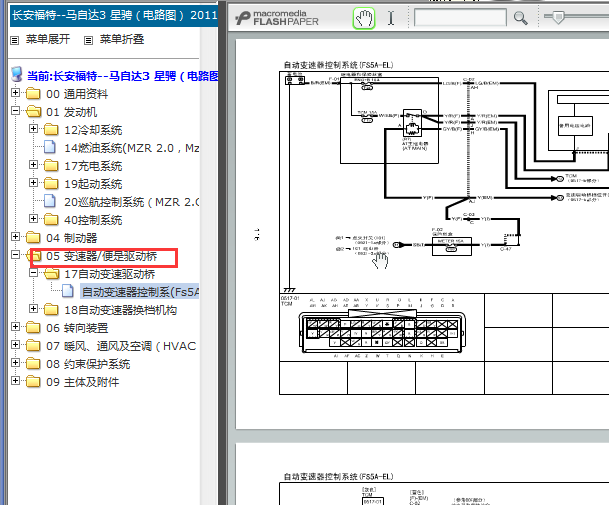Expand all menus via 菜单展开
This screenshot has height=505, width=609.
coord(48,39)
